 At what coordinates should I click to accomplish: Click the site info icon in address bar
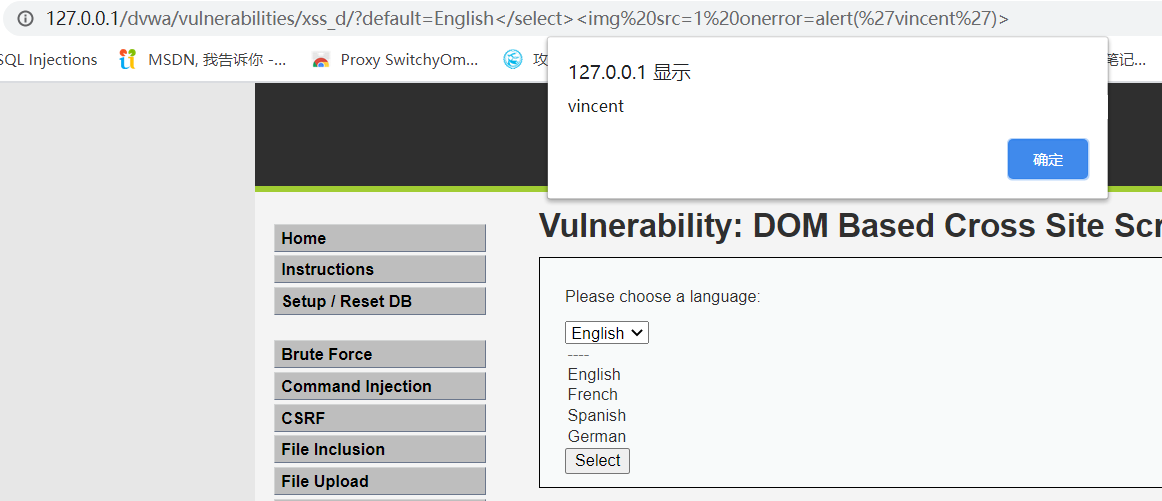click(x=25, y=19)
